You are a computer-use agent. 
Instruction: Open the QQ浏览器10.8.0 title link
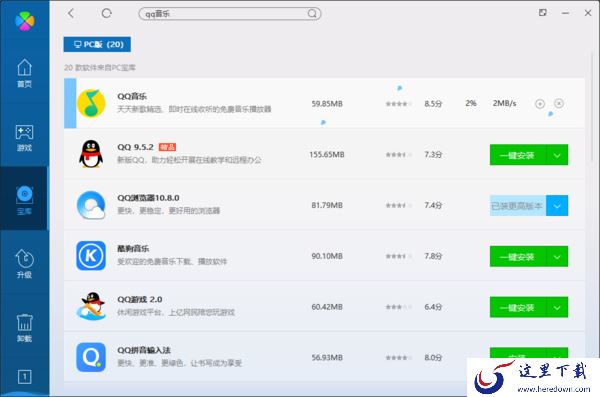148,198
